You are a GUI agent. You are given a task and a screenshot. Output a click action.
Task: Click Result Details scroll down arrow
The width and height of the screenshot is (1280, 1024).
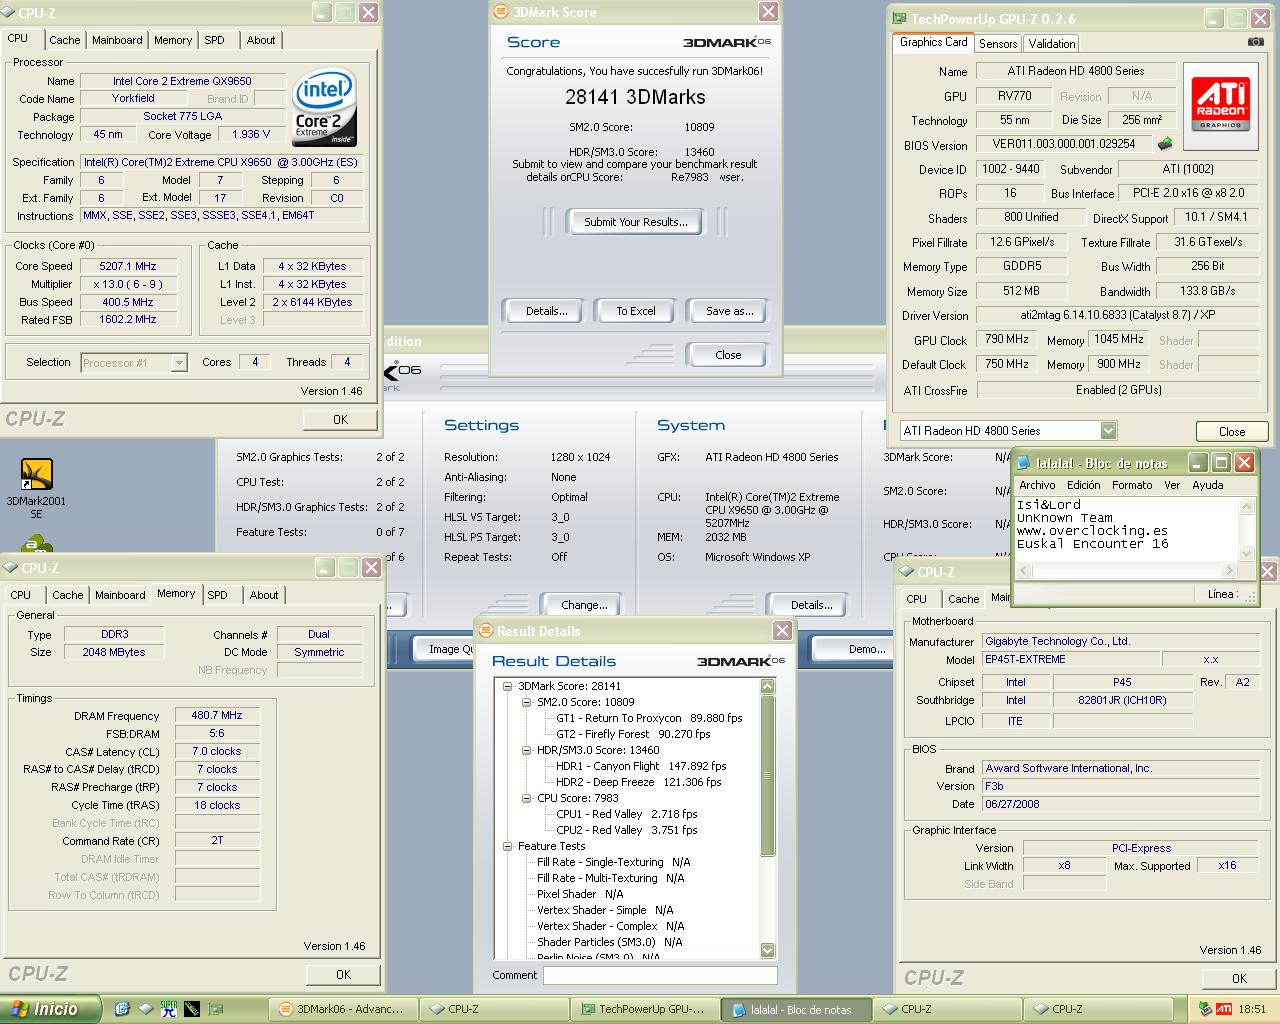pos(768,950)
